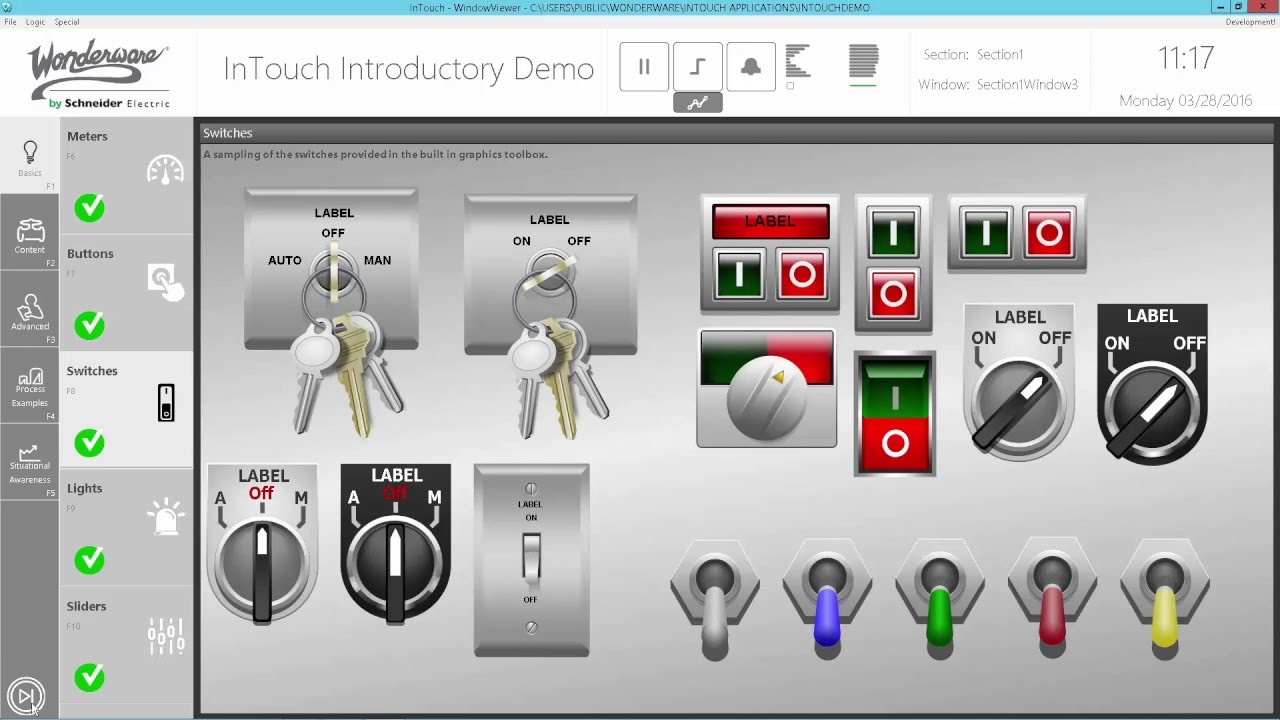Click the trend chart button below header icons
Screen dimensions: 1280x720
click(x=698, y=102)
